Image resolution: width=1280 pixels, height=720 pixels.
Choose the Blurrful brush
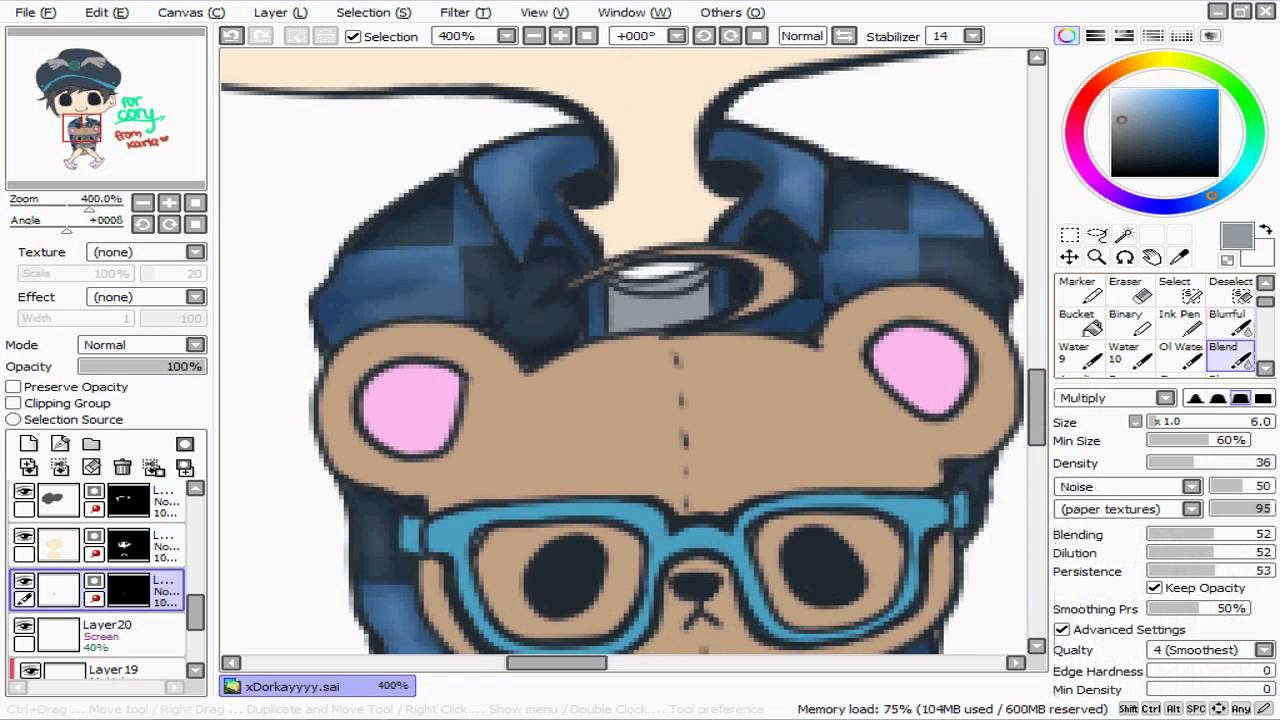[1230, 322]
